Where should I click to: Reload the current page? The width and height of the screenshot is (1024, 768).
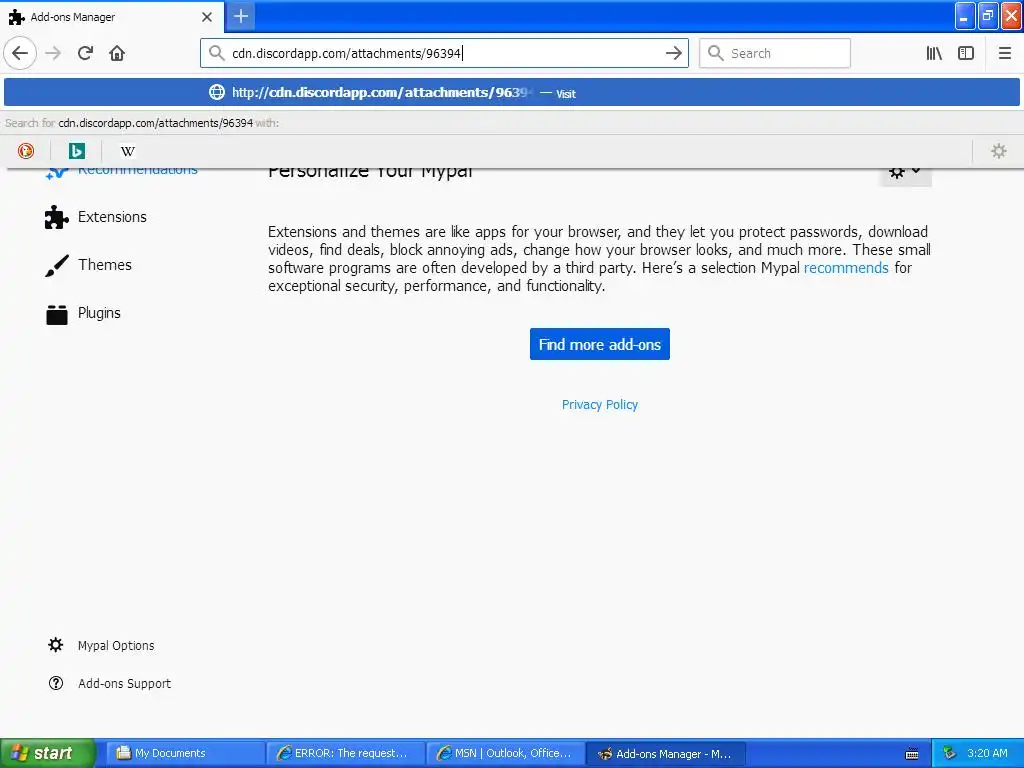[x=86, y=53]
